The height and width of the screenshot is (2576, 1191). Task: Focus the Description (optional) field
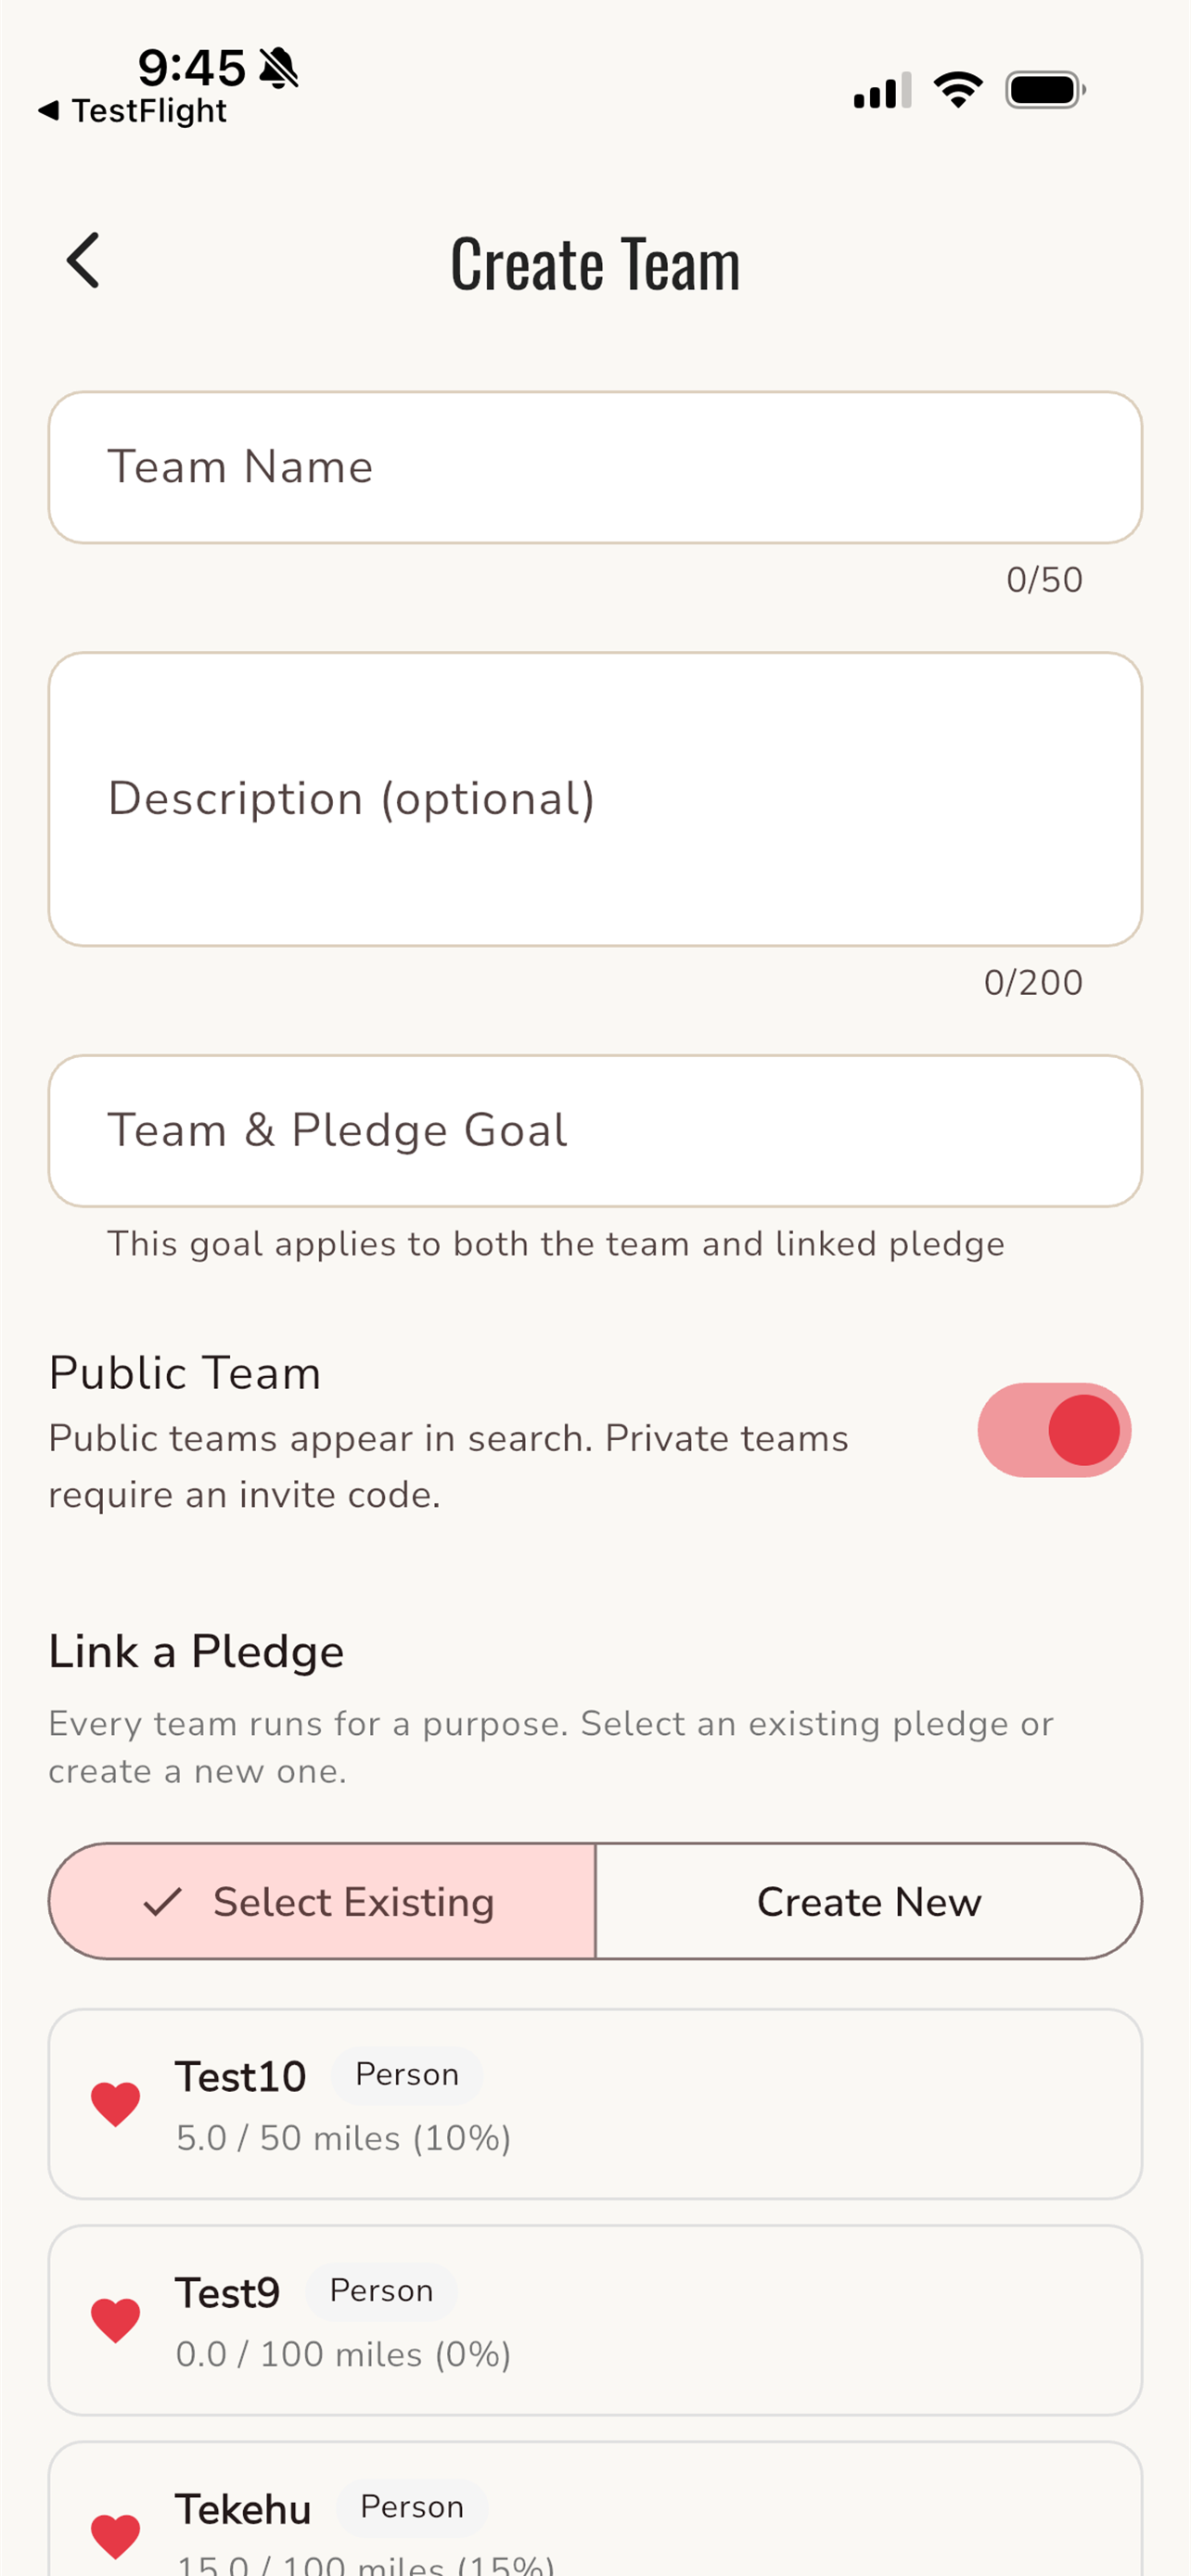coord(595,799)
